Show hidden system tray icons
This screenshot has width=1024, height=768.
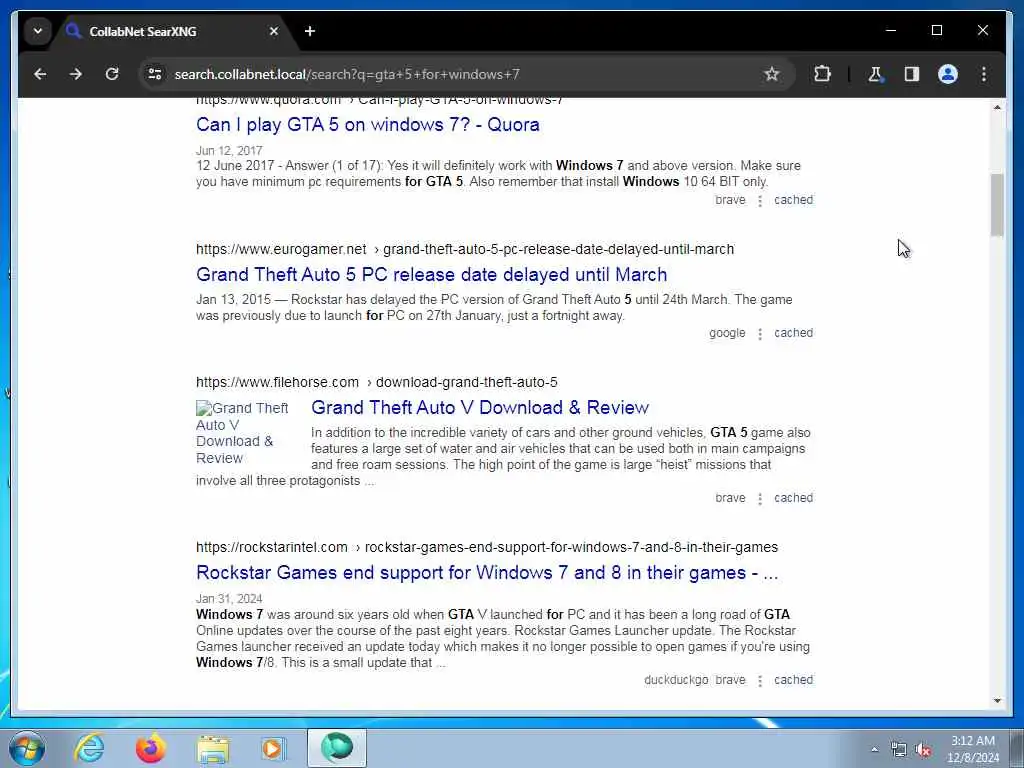coord(874,750)
